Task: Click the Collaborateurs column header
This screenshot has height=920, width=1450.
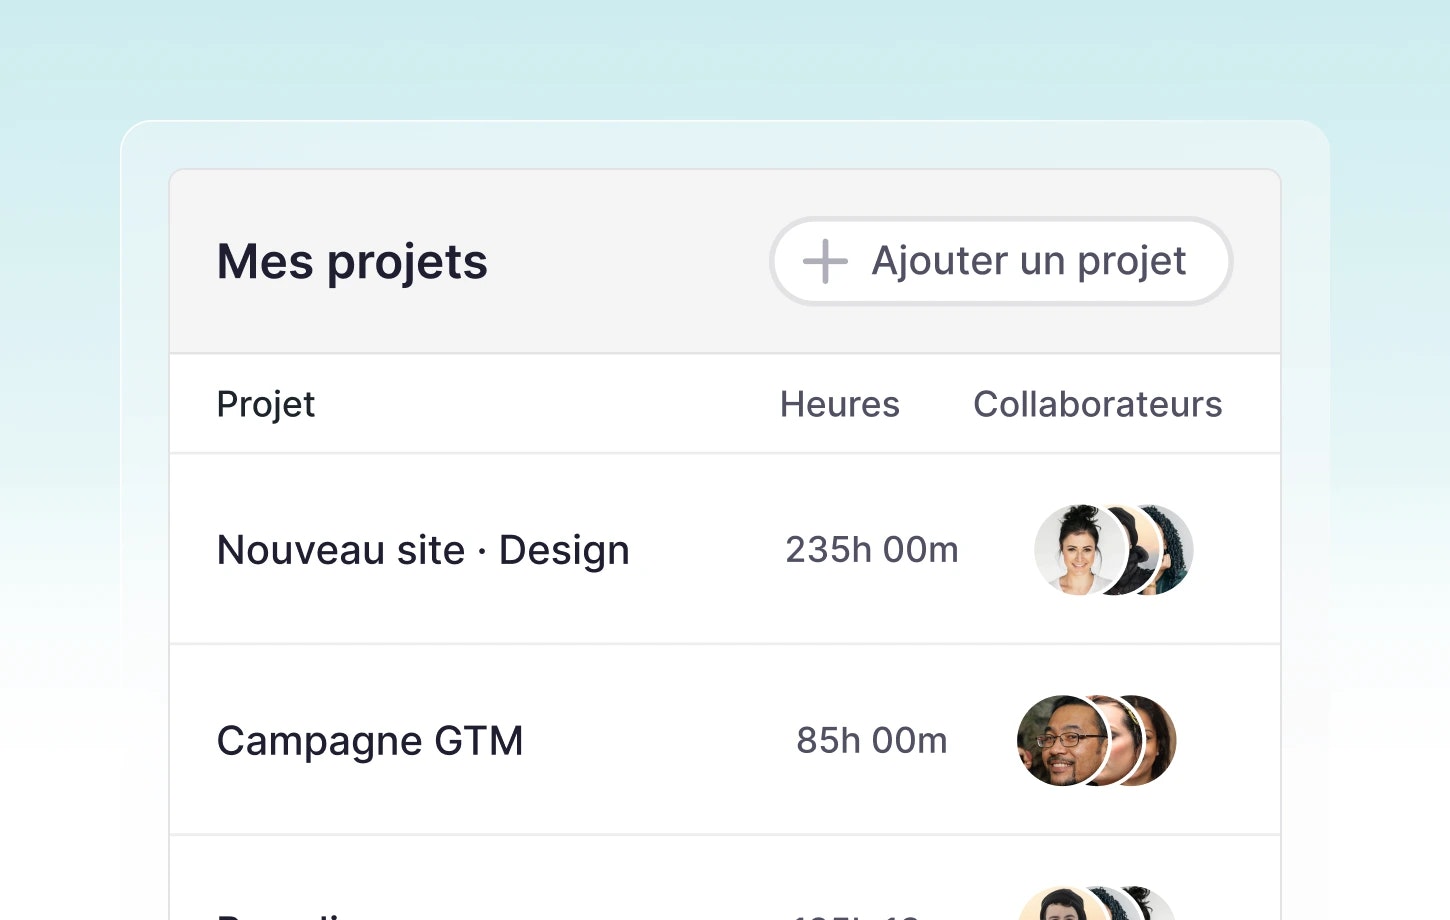Action: [x=1097, y=405]
